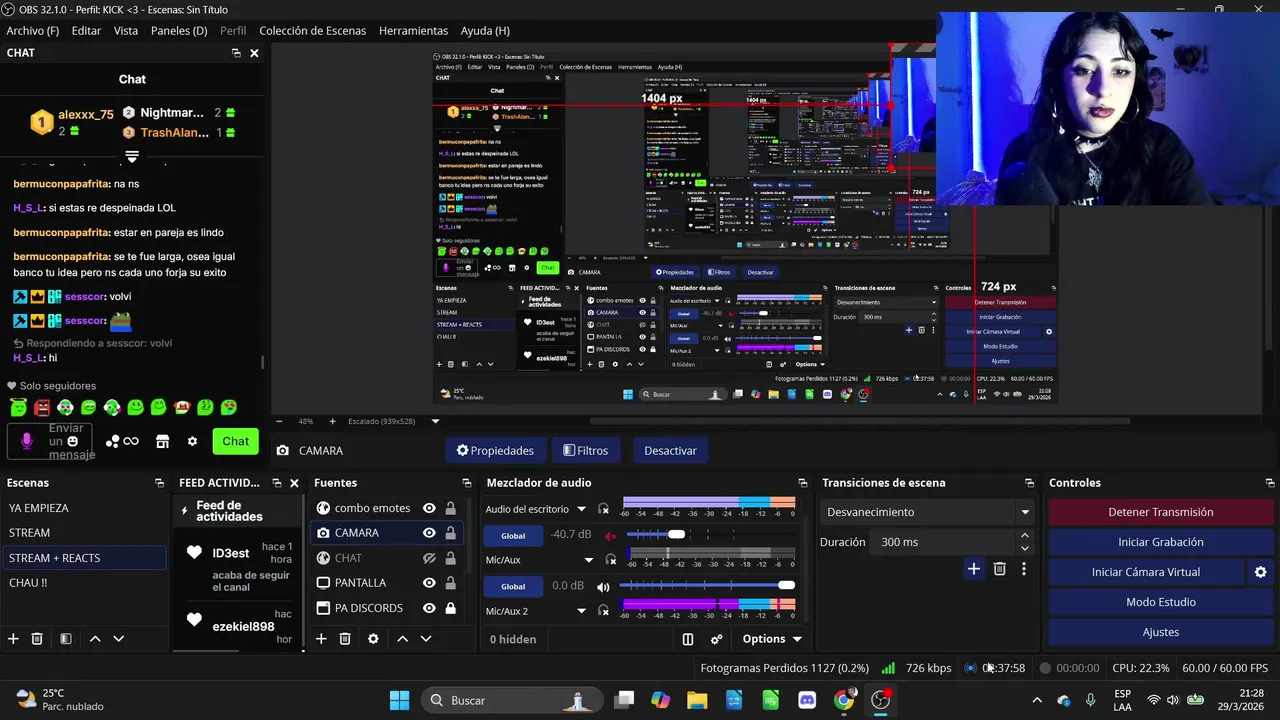1280x720 pixels.
Task: Open Google Chrome from the taskbar
Action: pyautogui.click(x=844, y=700)
